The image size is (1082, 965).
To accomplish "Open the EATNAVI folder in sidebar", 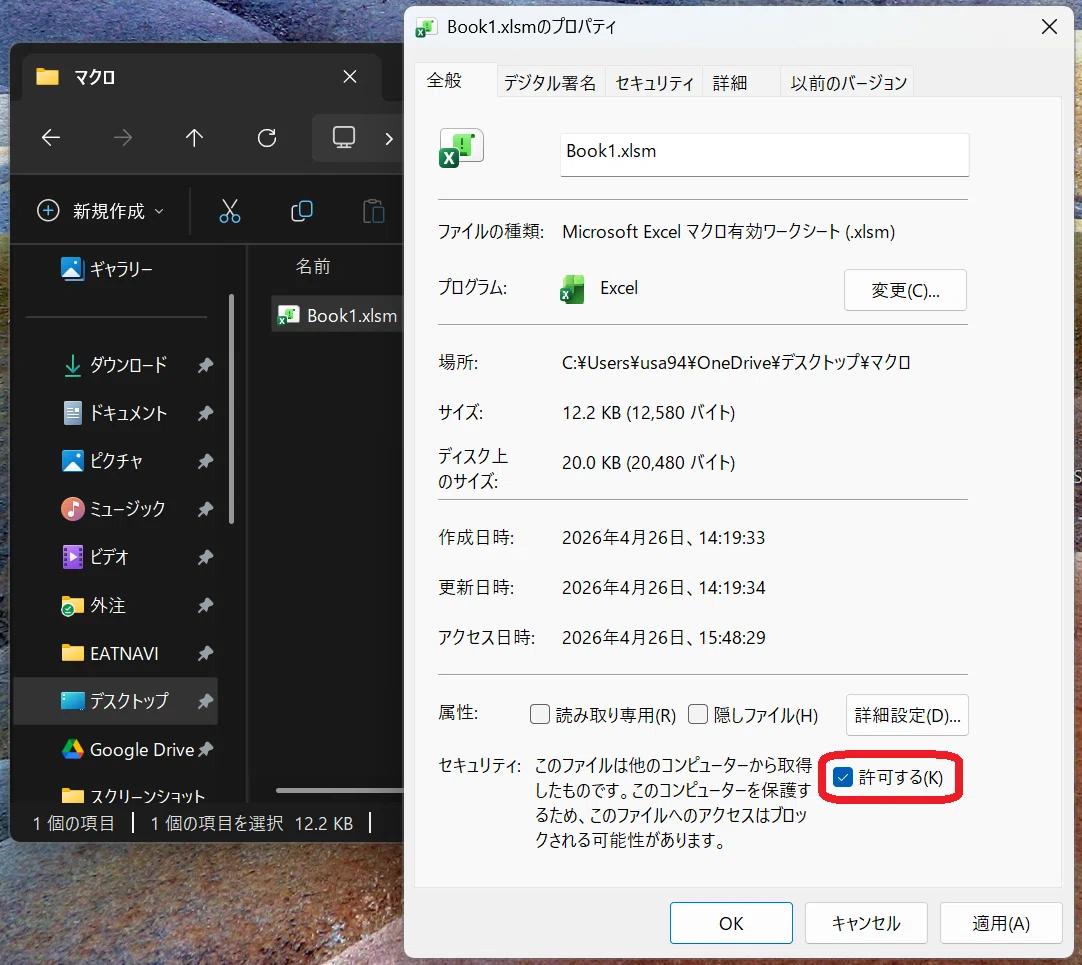I will coord(110,653).
